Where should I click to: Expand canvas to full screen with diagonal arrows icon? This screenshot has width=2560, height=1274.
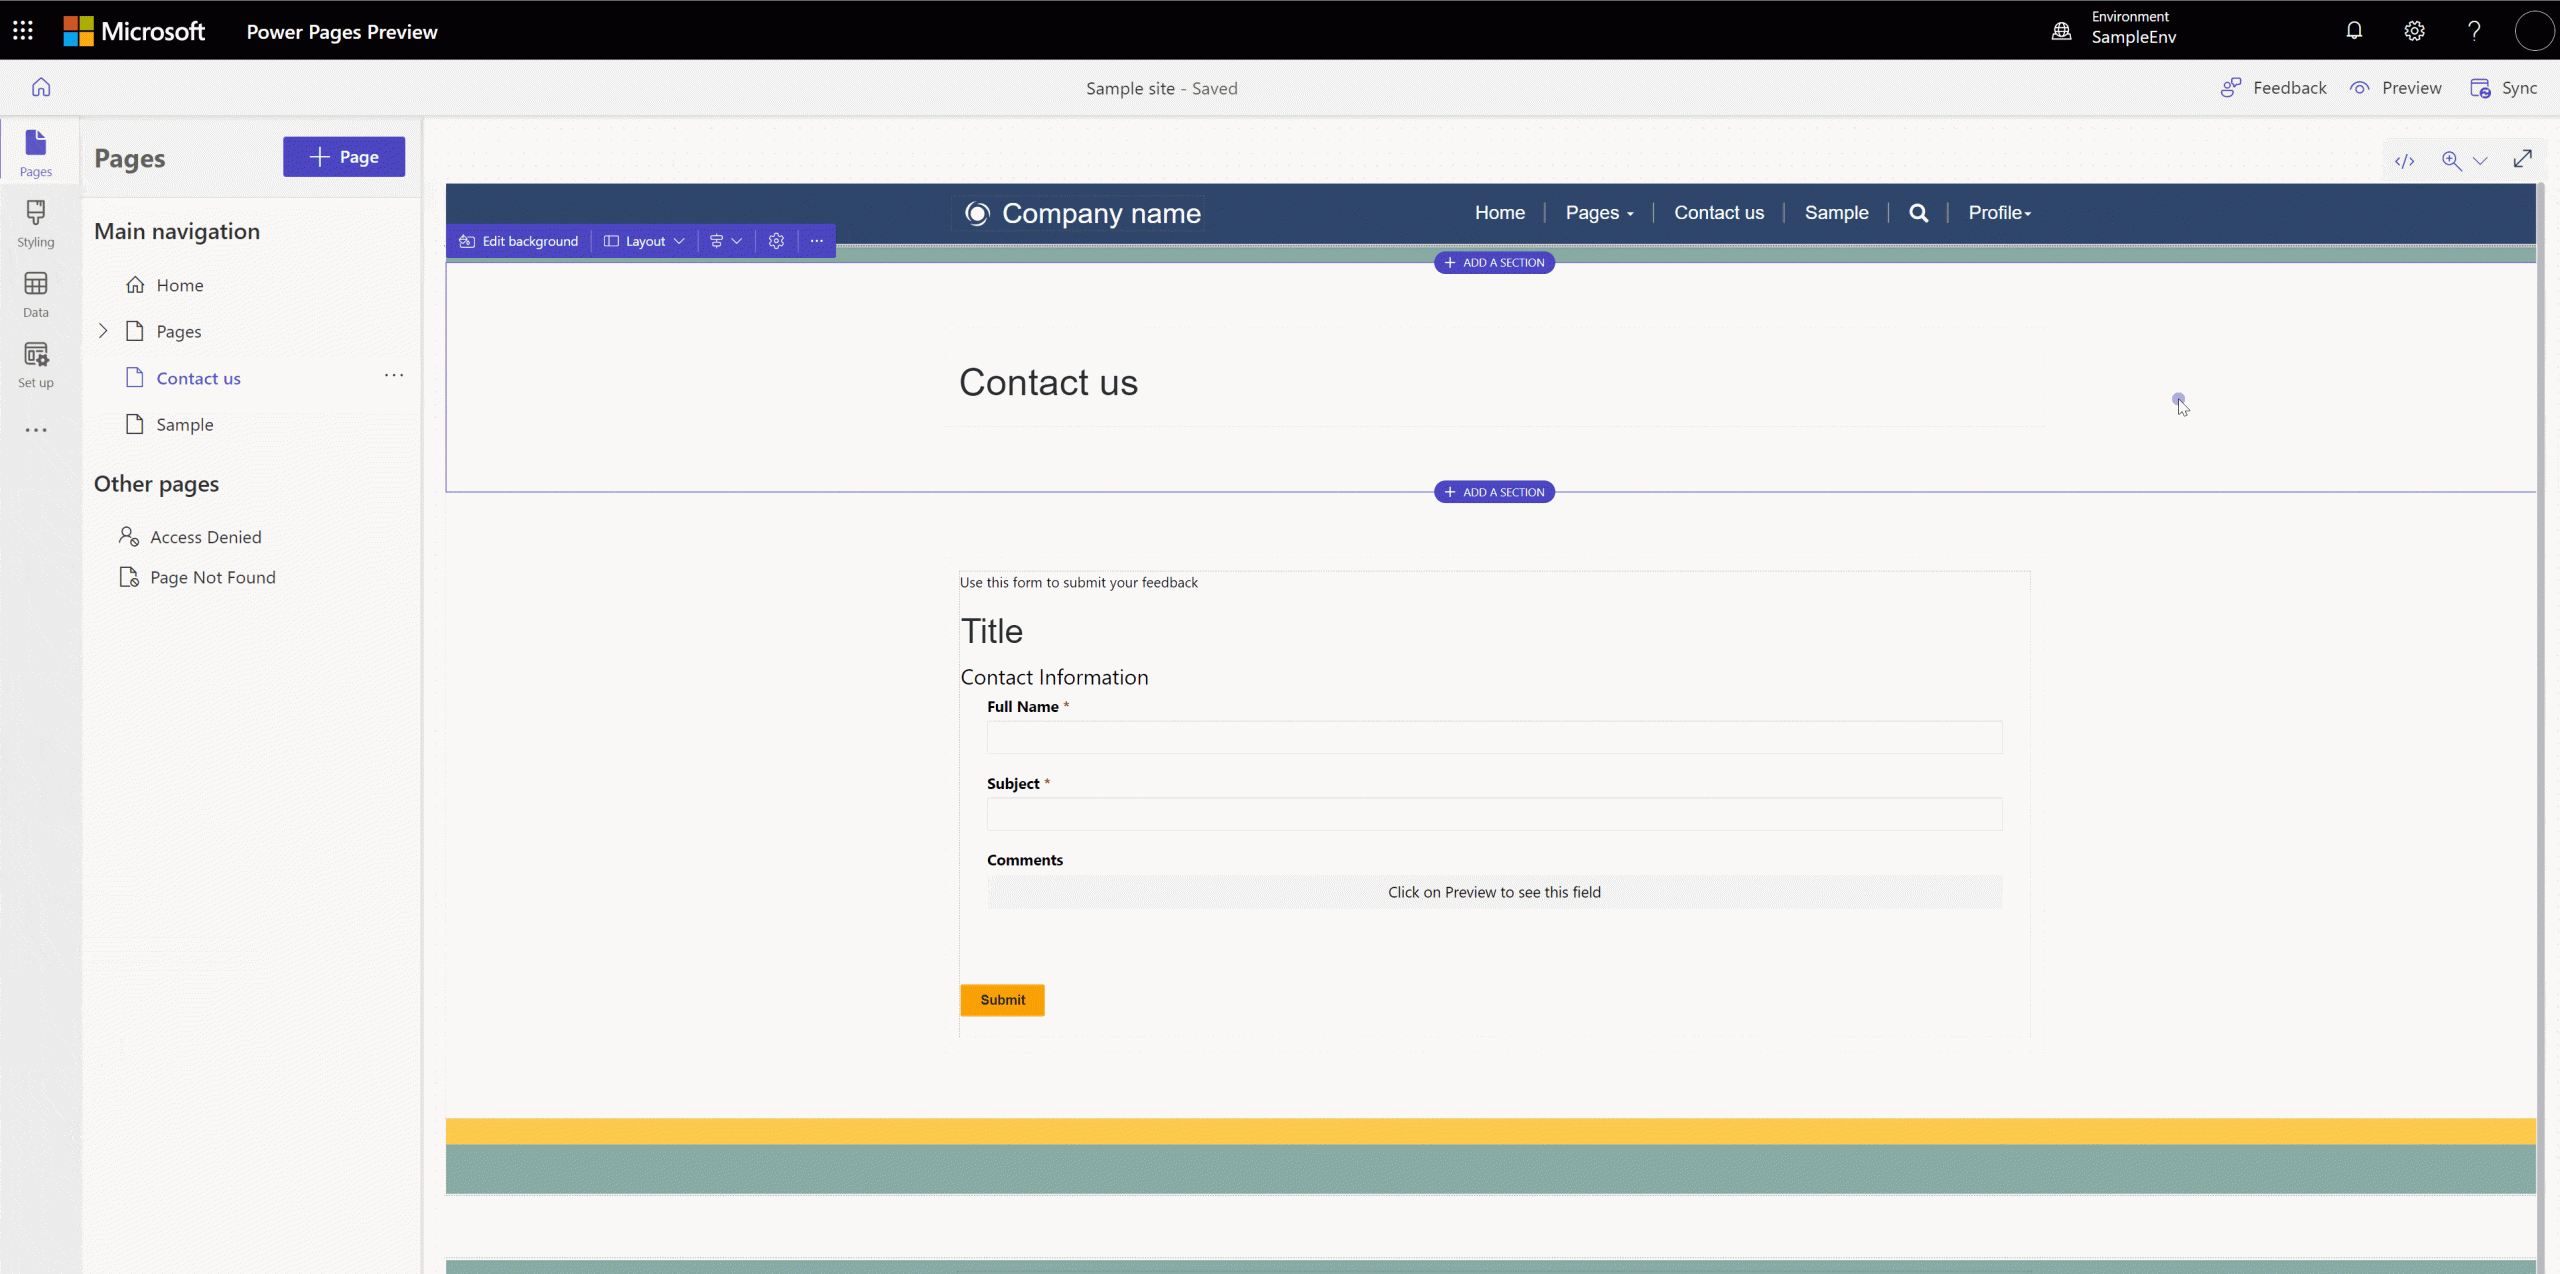2523,159
